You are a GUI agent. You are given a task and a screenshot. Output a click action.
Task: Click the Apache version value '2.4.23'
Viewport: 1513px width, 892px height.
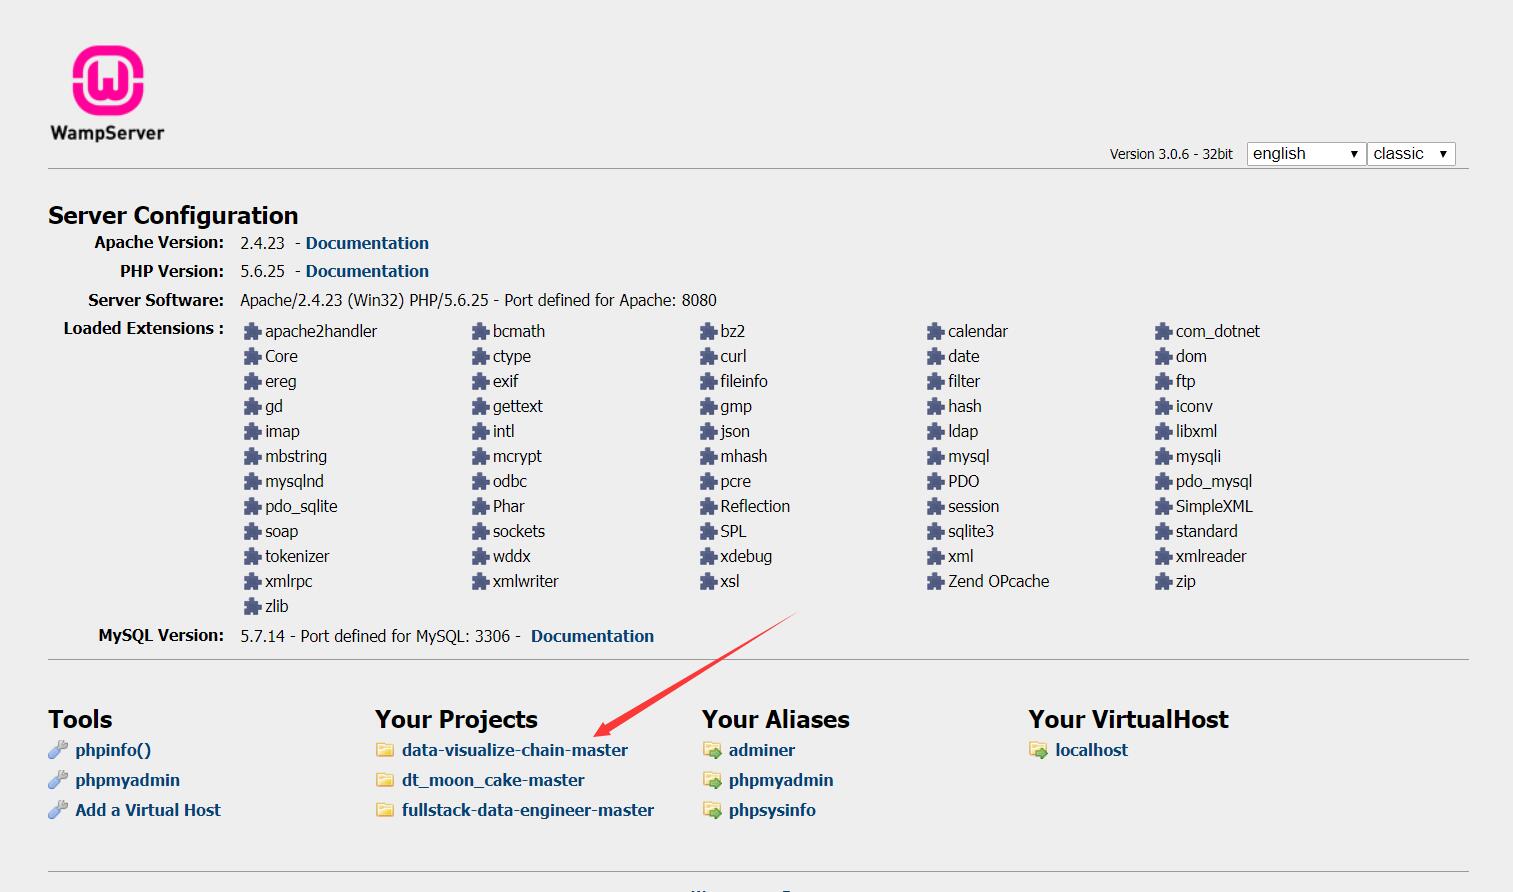coord(262,243)
